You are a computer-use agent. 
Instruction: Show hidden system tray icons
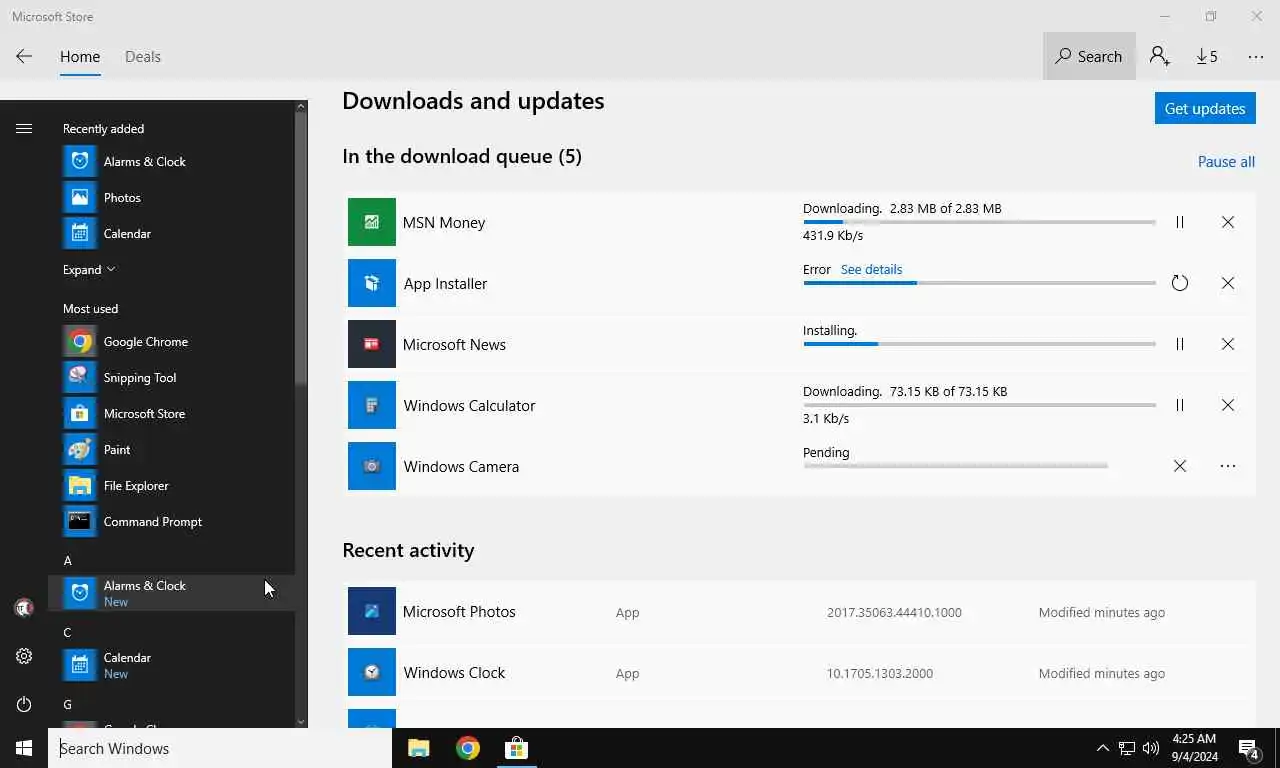[1102, 748]
